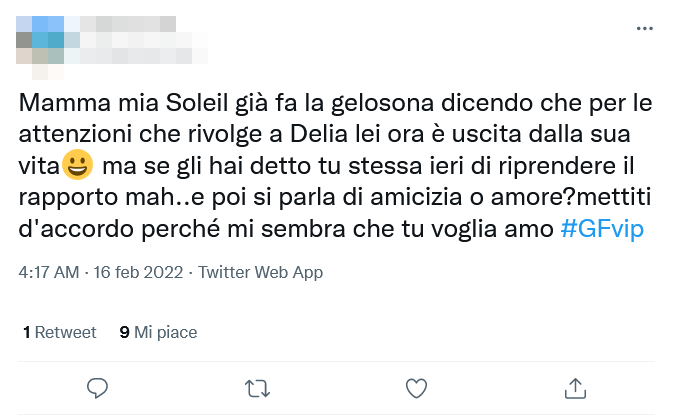Click the reply speech bubble icon
This screenshot has height=417, width=677.
[97, 386]
